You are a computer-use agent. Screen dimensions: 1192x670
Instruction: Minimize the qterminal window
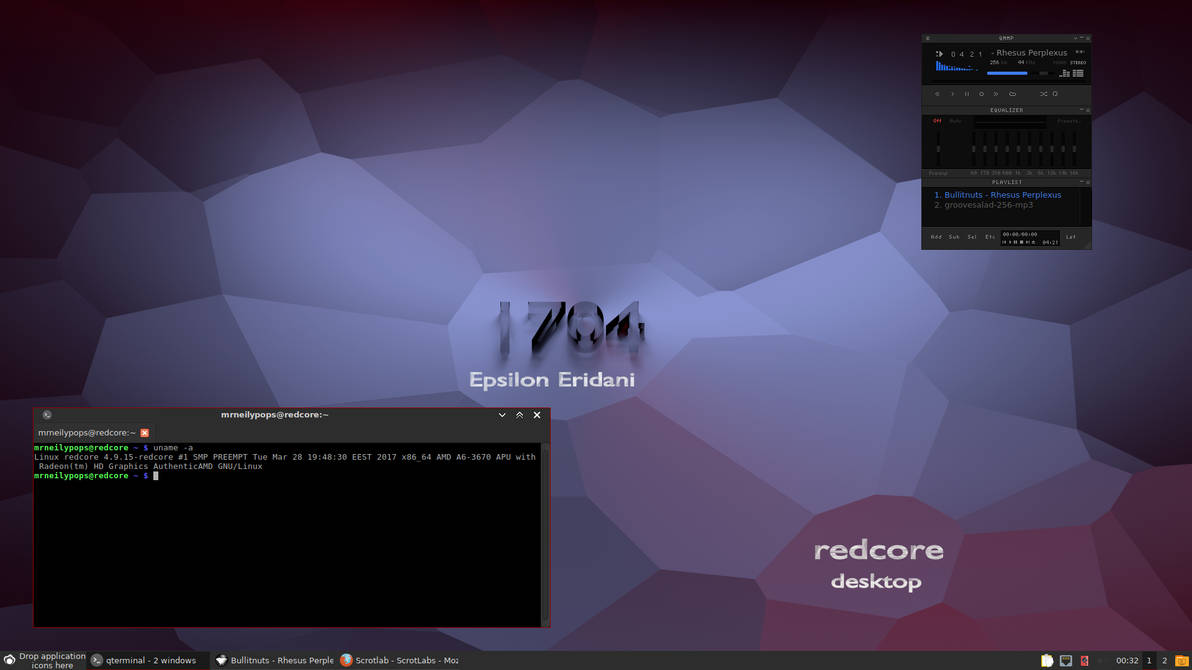tap(502, 415)
